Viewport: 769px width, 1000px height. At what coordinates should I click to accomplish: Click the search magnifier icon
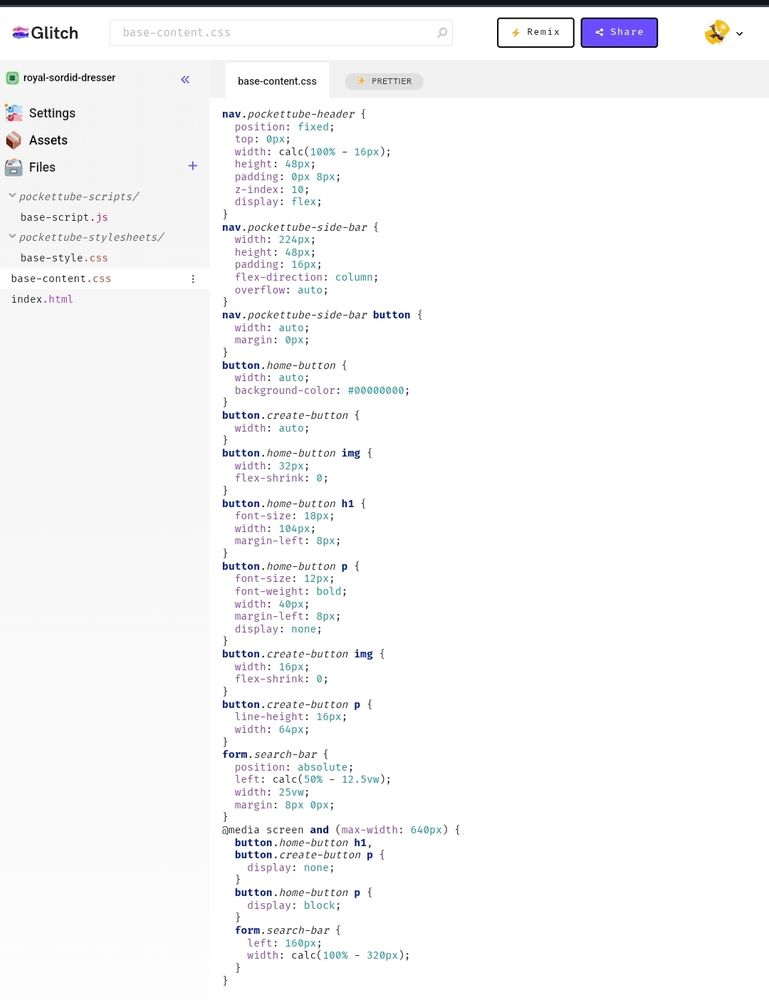[442, 33]
